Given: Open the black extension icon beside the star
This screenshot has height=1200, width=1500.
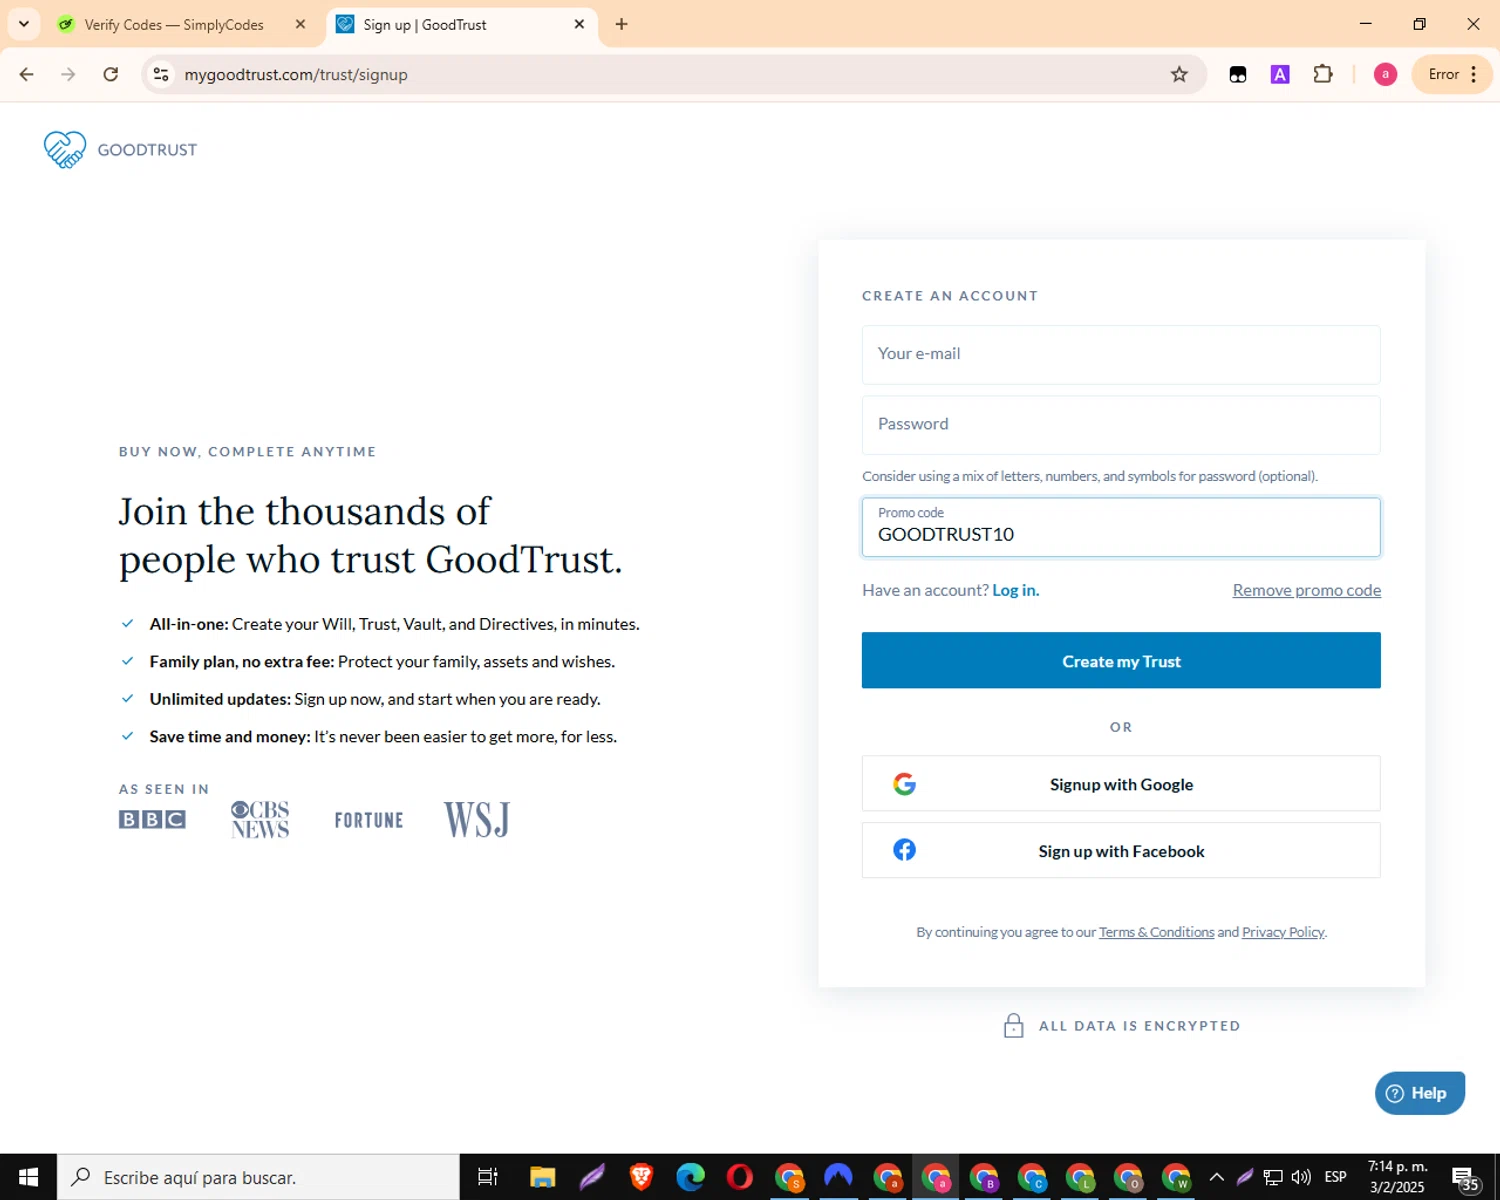Looking at the screenshot, I should tap(1238, 74).
